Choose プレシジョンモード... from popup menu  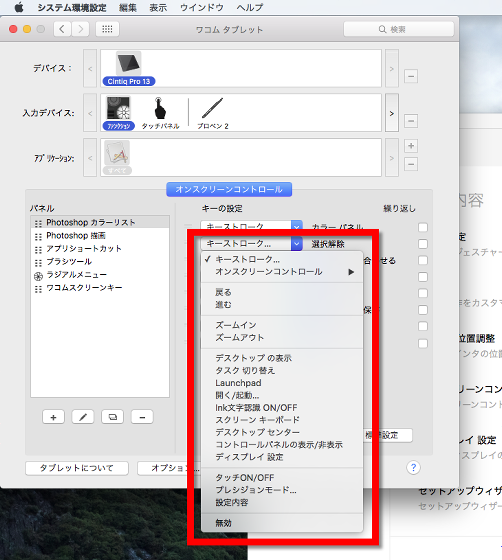click(282, 490)
